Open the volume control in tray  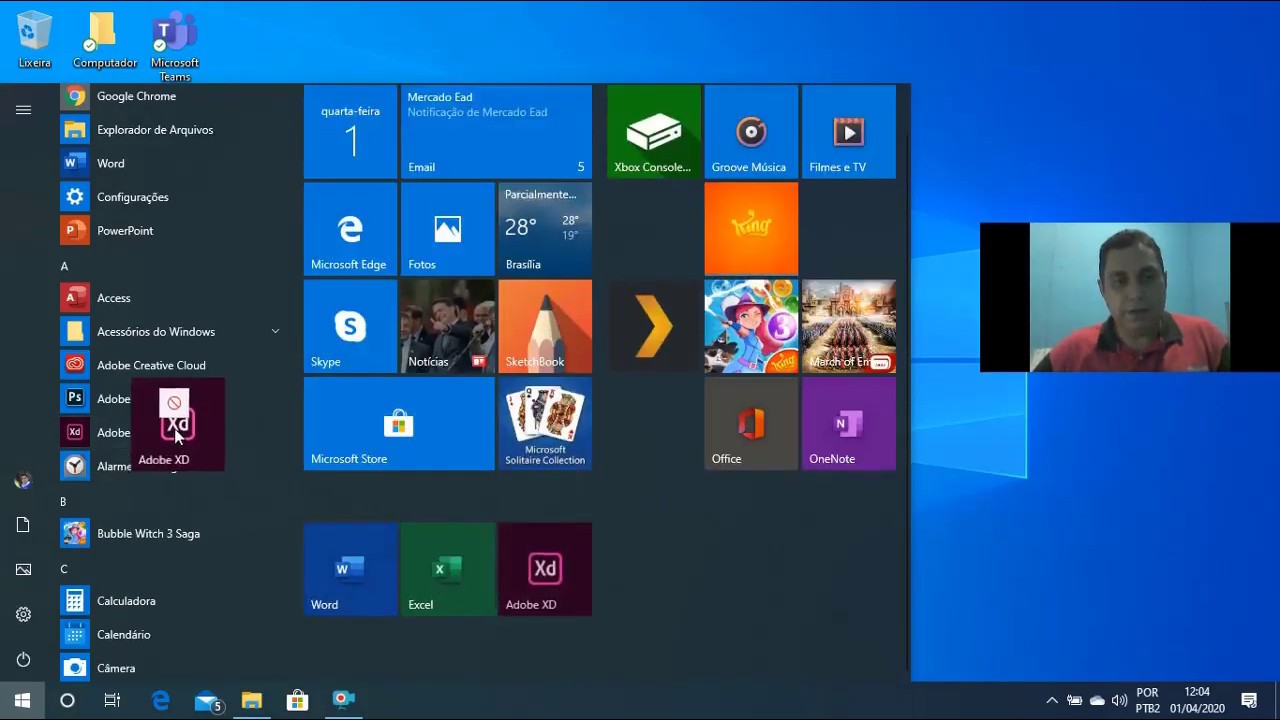pyautogui.click(x=1119, y=701)
